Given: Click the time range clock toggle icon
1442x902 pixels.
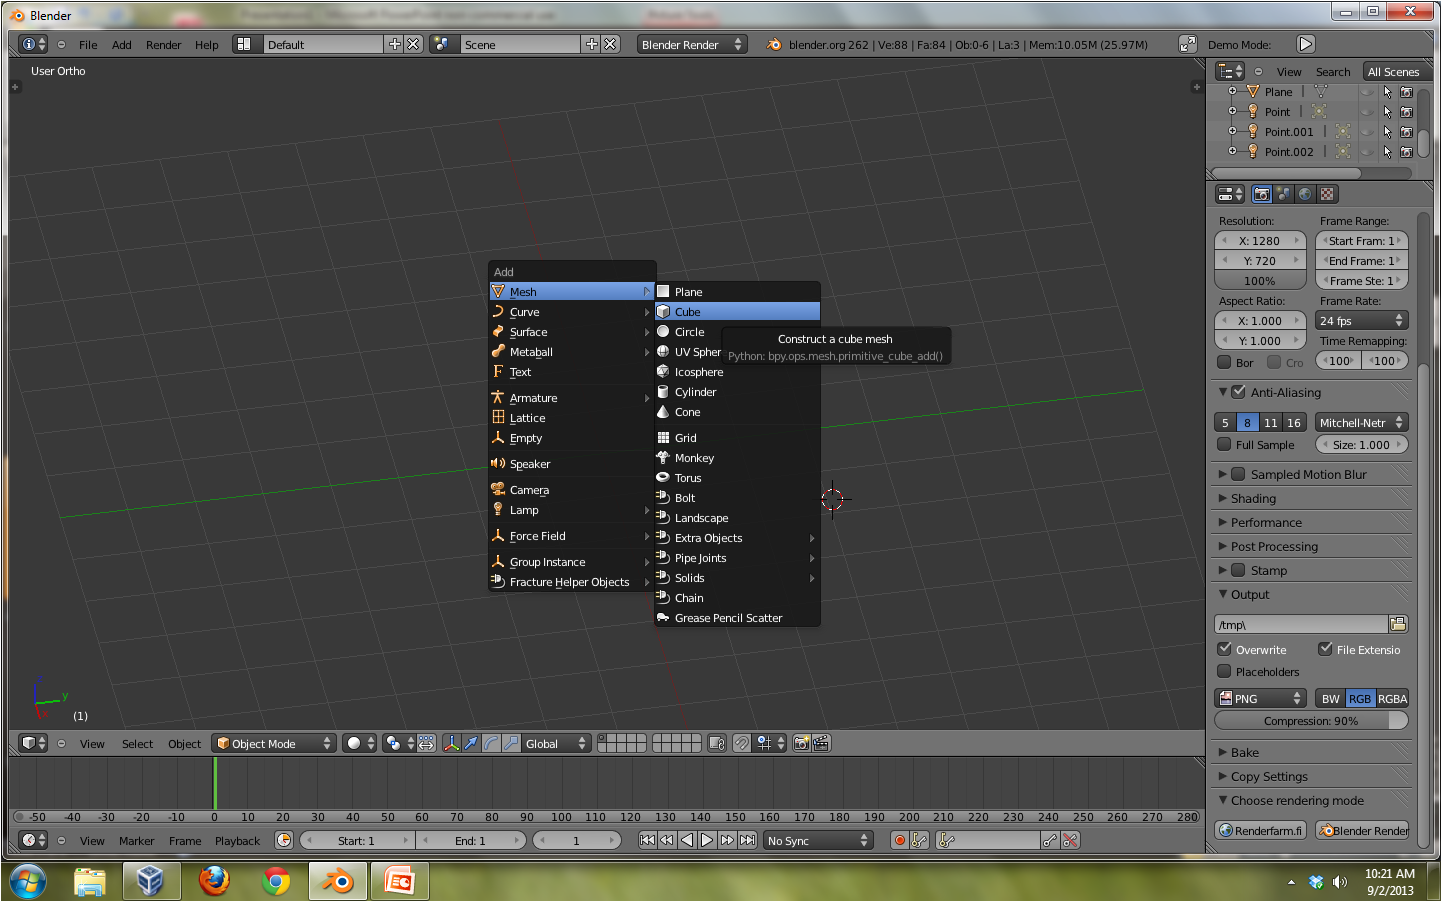Looking at the screenshot, I should point(283,840).
